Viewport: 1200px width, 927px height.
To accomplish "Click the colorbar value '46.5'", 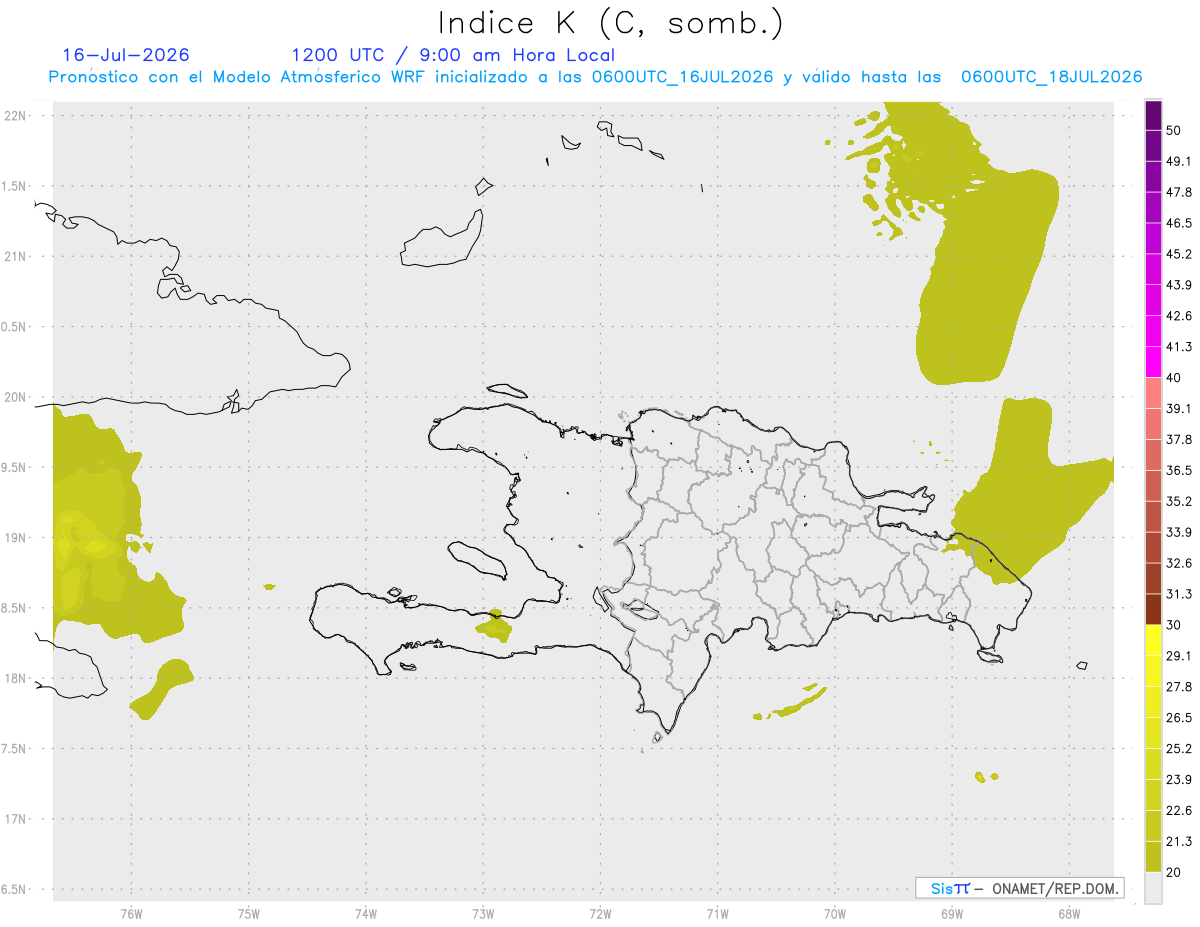I will coord(1179,223).
